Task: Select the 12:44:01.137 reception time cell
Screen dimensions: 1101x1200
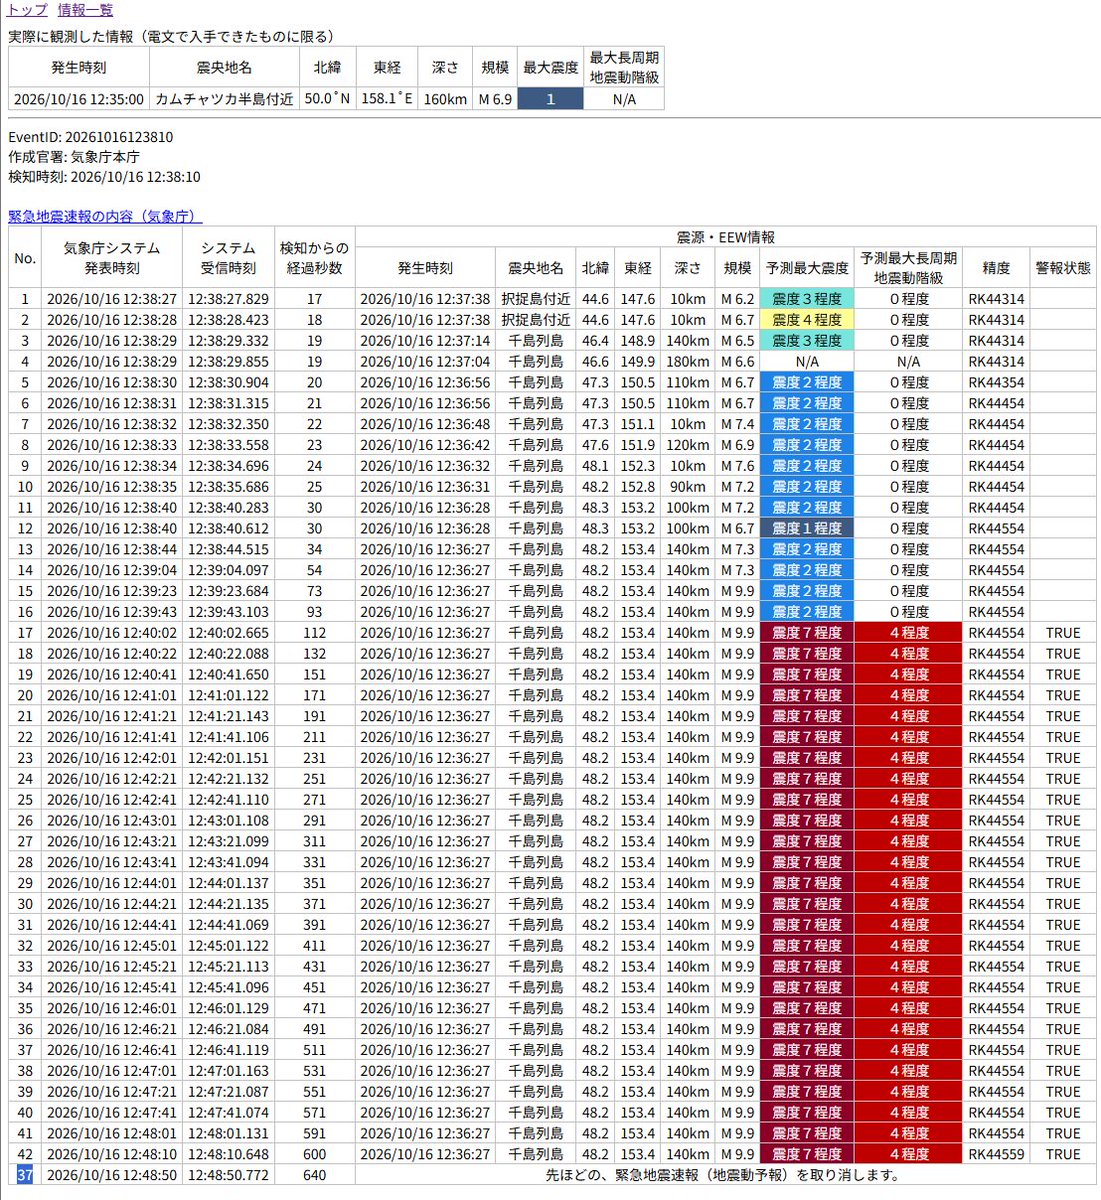Action: pyautogui.click(x=228, y=883)
